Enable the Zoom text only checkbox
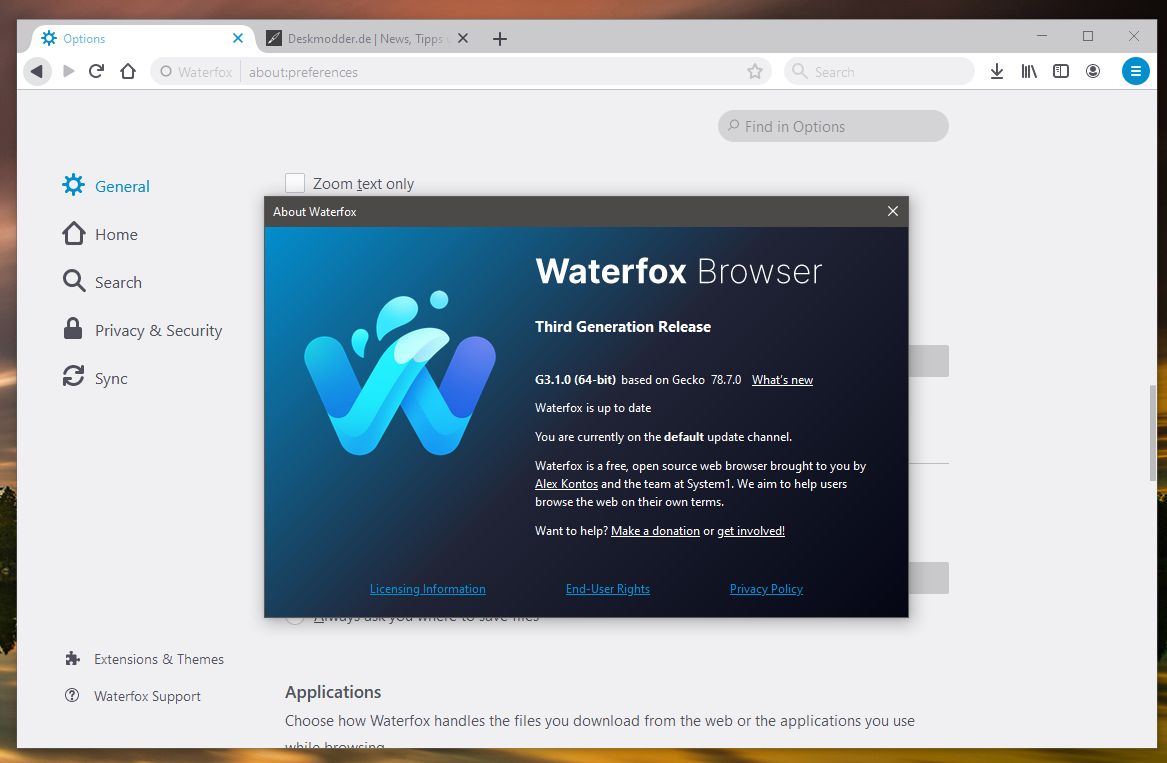This screenshot has width=1167, height=763. (295, 183)
